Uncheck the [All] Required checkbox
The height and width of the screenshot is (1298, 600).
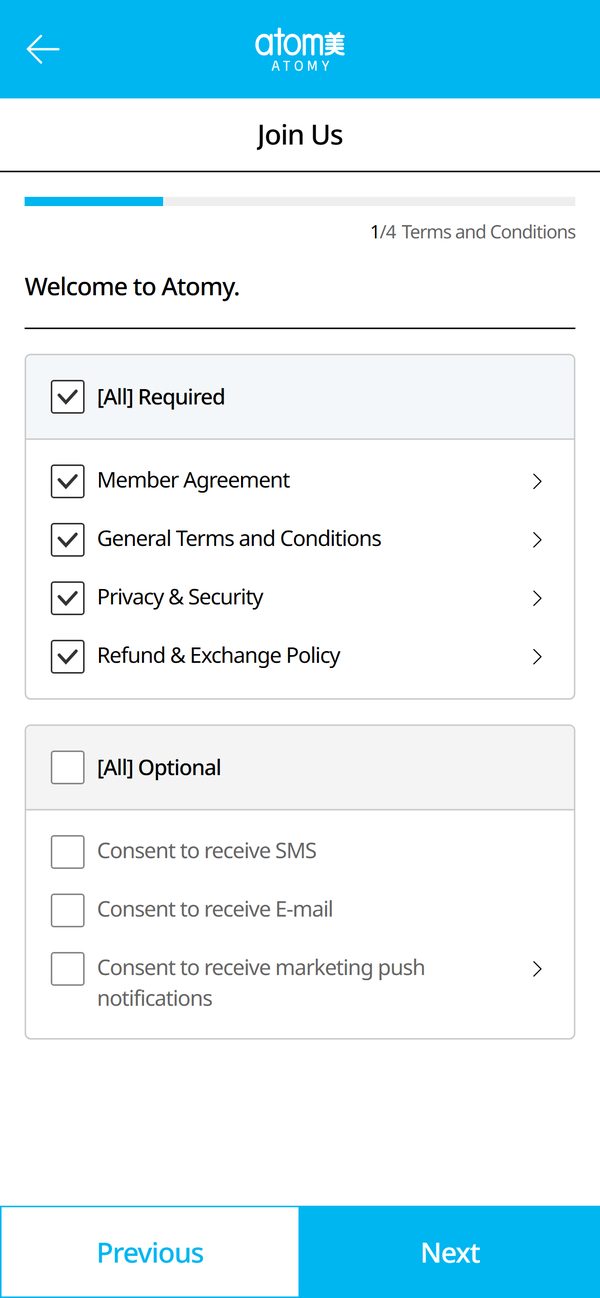click(68, 397)
